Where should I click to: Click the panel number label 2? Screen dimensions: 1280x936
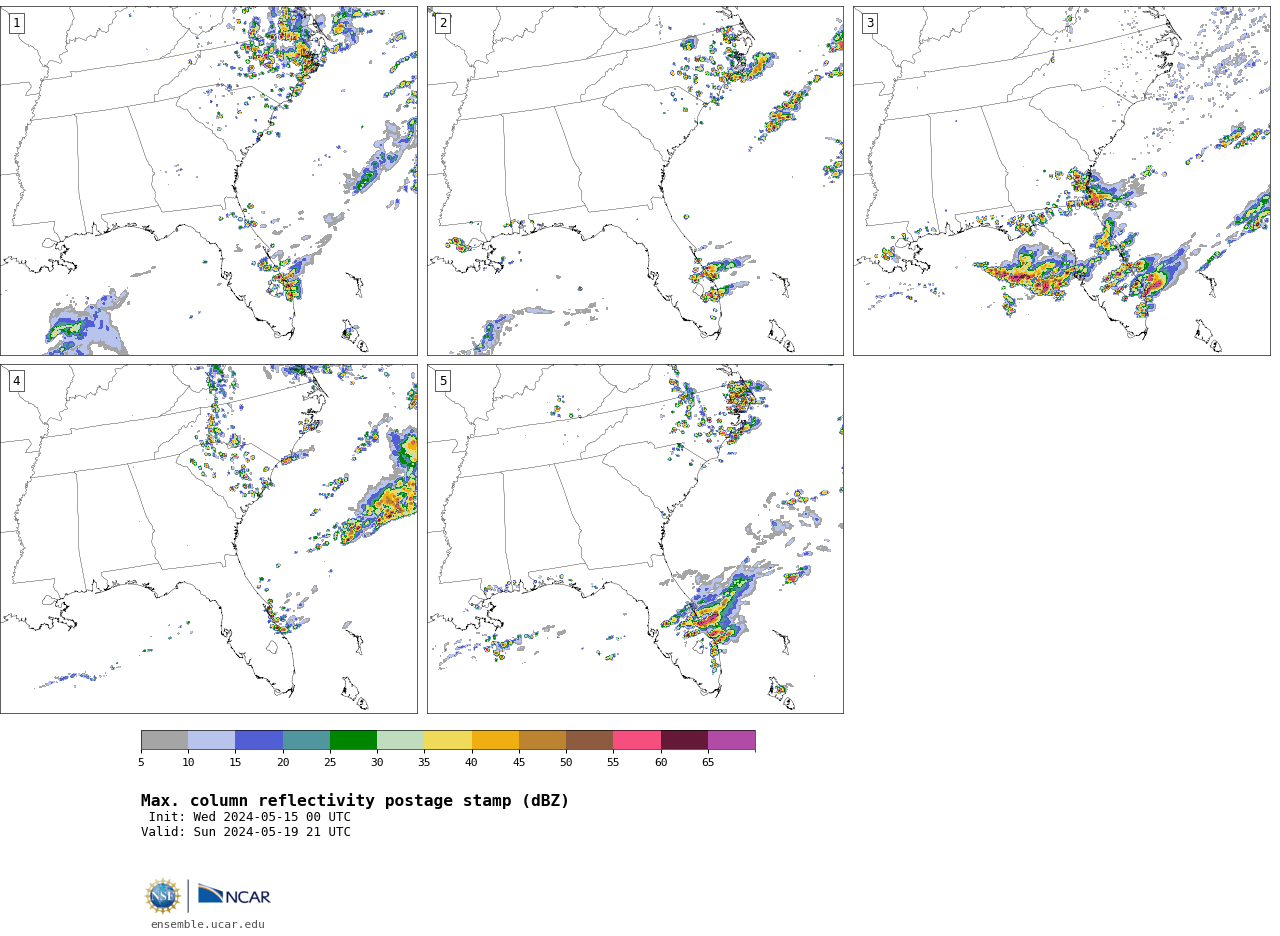pos(443,23)
